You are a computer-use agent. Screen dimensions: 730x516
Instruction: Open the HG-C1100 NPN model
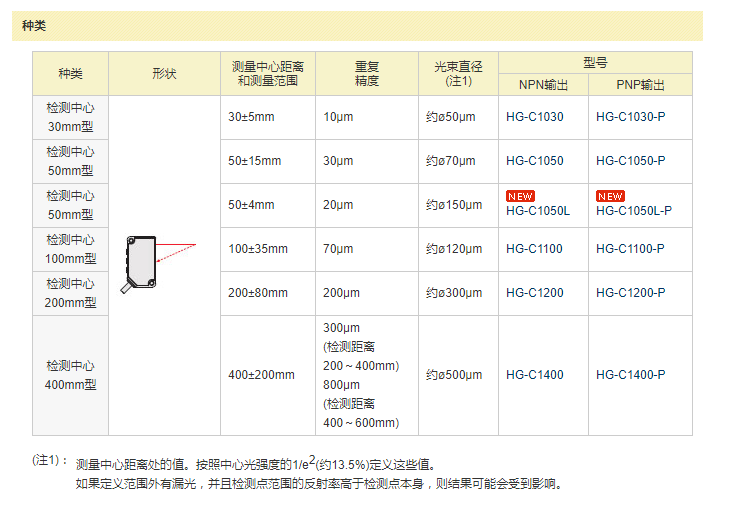pyautogui.click(x=534, y=249)
